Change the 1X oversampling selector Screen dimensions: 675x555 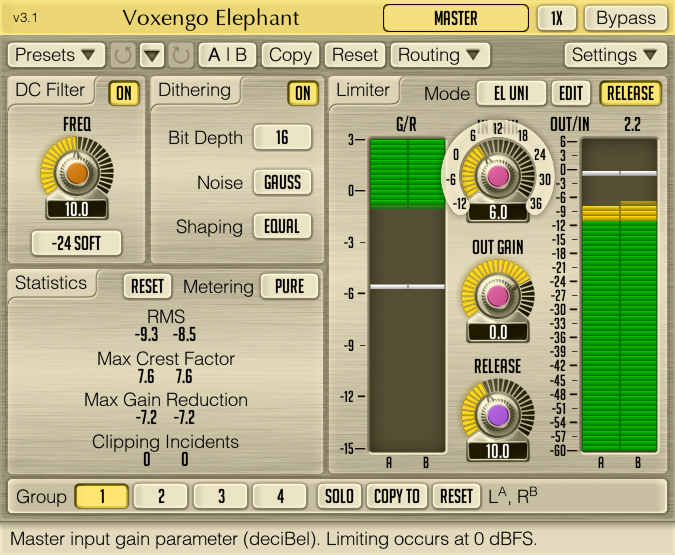pos(557,18)
